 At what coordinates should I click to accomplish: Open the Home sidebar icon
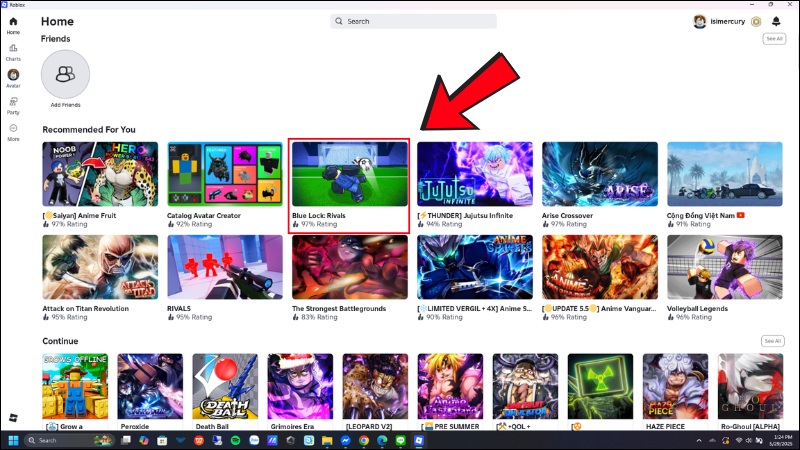[x=13, y=22]
